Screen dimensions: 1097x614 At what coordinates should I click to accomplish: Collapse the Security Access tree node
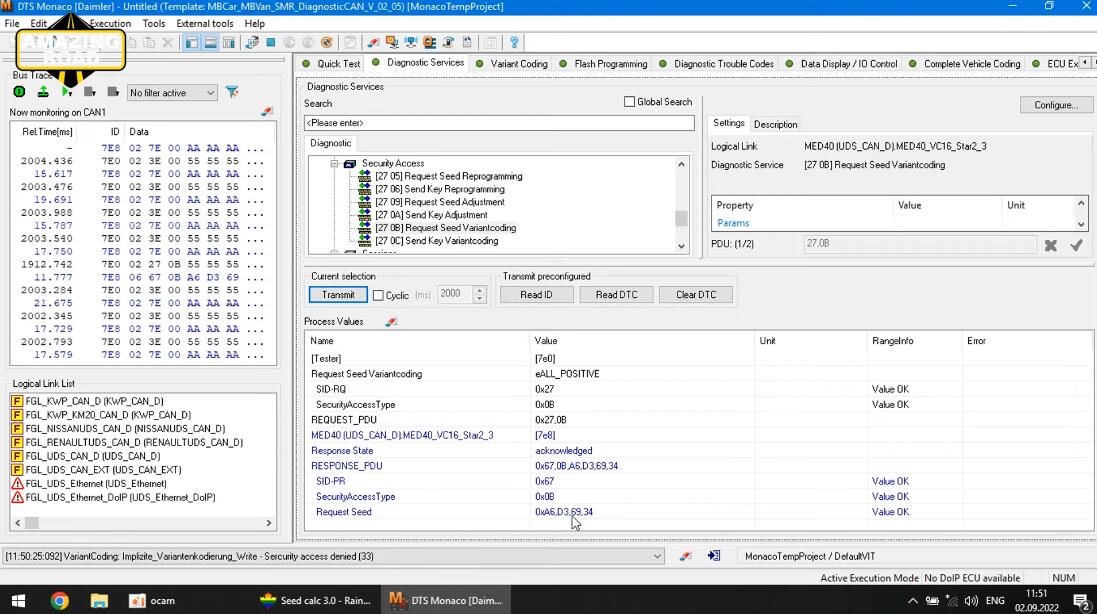click(x=334, y=164)
